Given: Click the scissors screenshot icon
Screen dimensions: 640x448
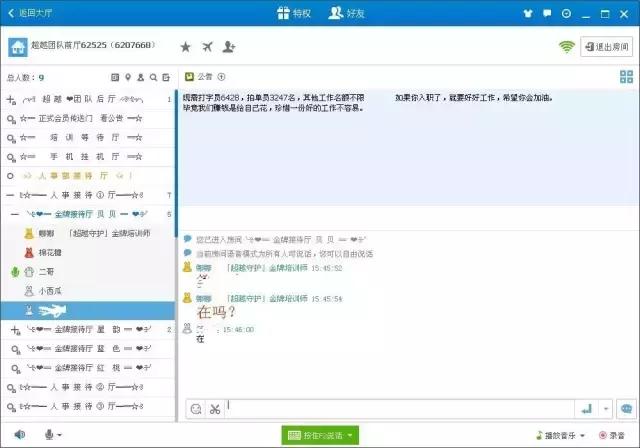Looking at the screenshot, I should tap(215, 409).
